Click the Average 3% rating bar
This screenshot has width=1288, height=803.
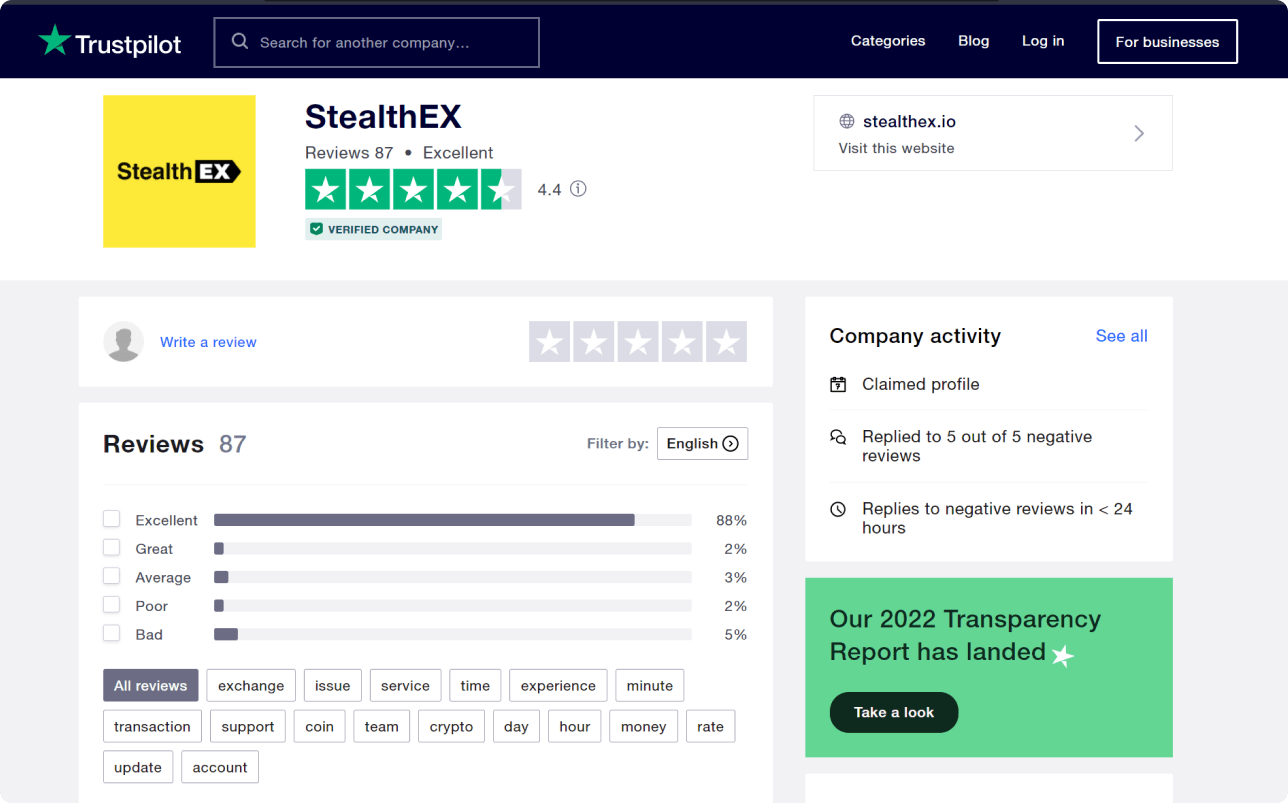[x=453, y=577]
